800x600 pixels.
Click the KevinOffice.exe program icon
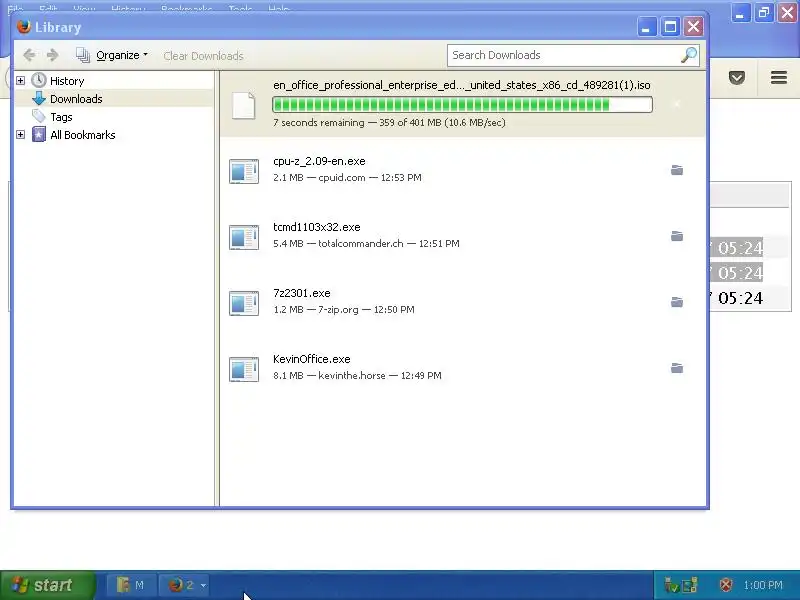pyautogui.click(x=244, y=369)
